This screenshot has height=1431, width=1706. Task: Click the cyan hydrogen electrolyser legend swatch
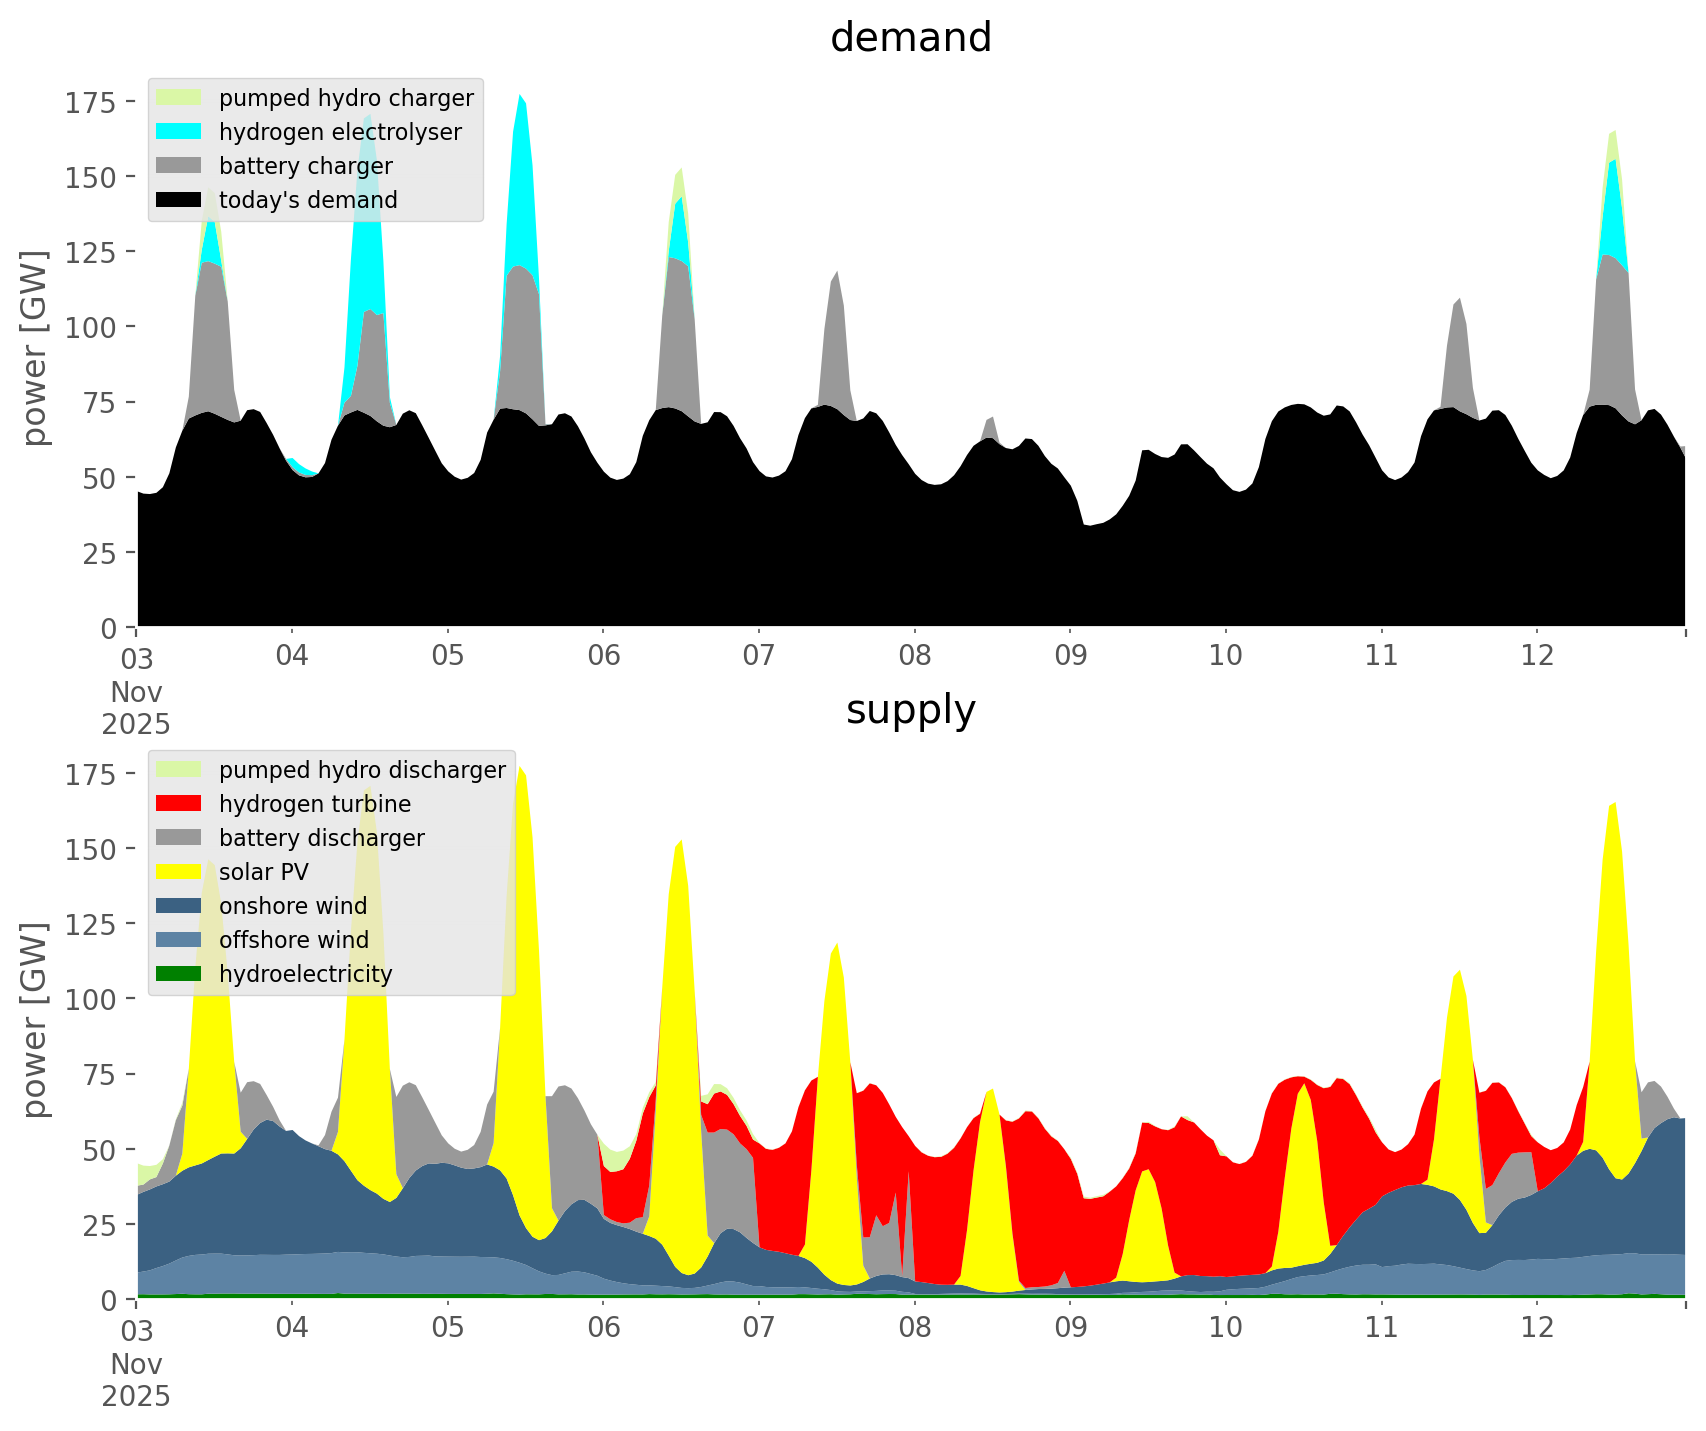point(179,132)
